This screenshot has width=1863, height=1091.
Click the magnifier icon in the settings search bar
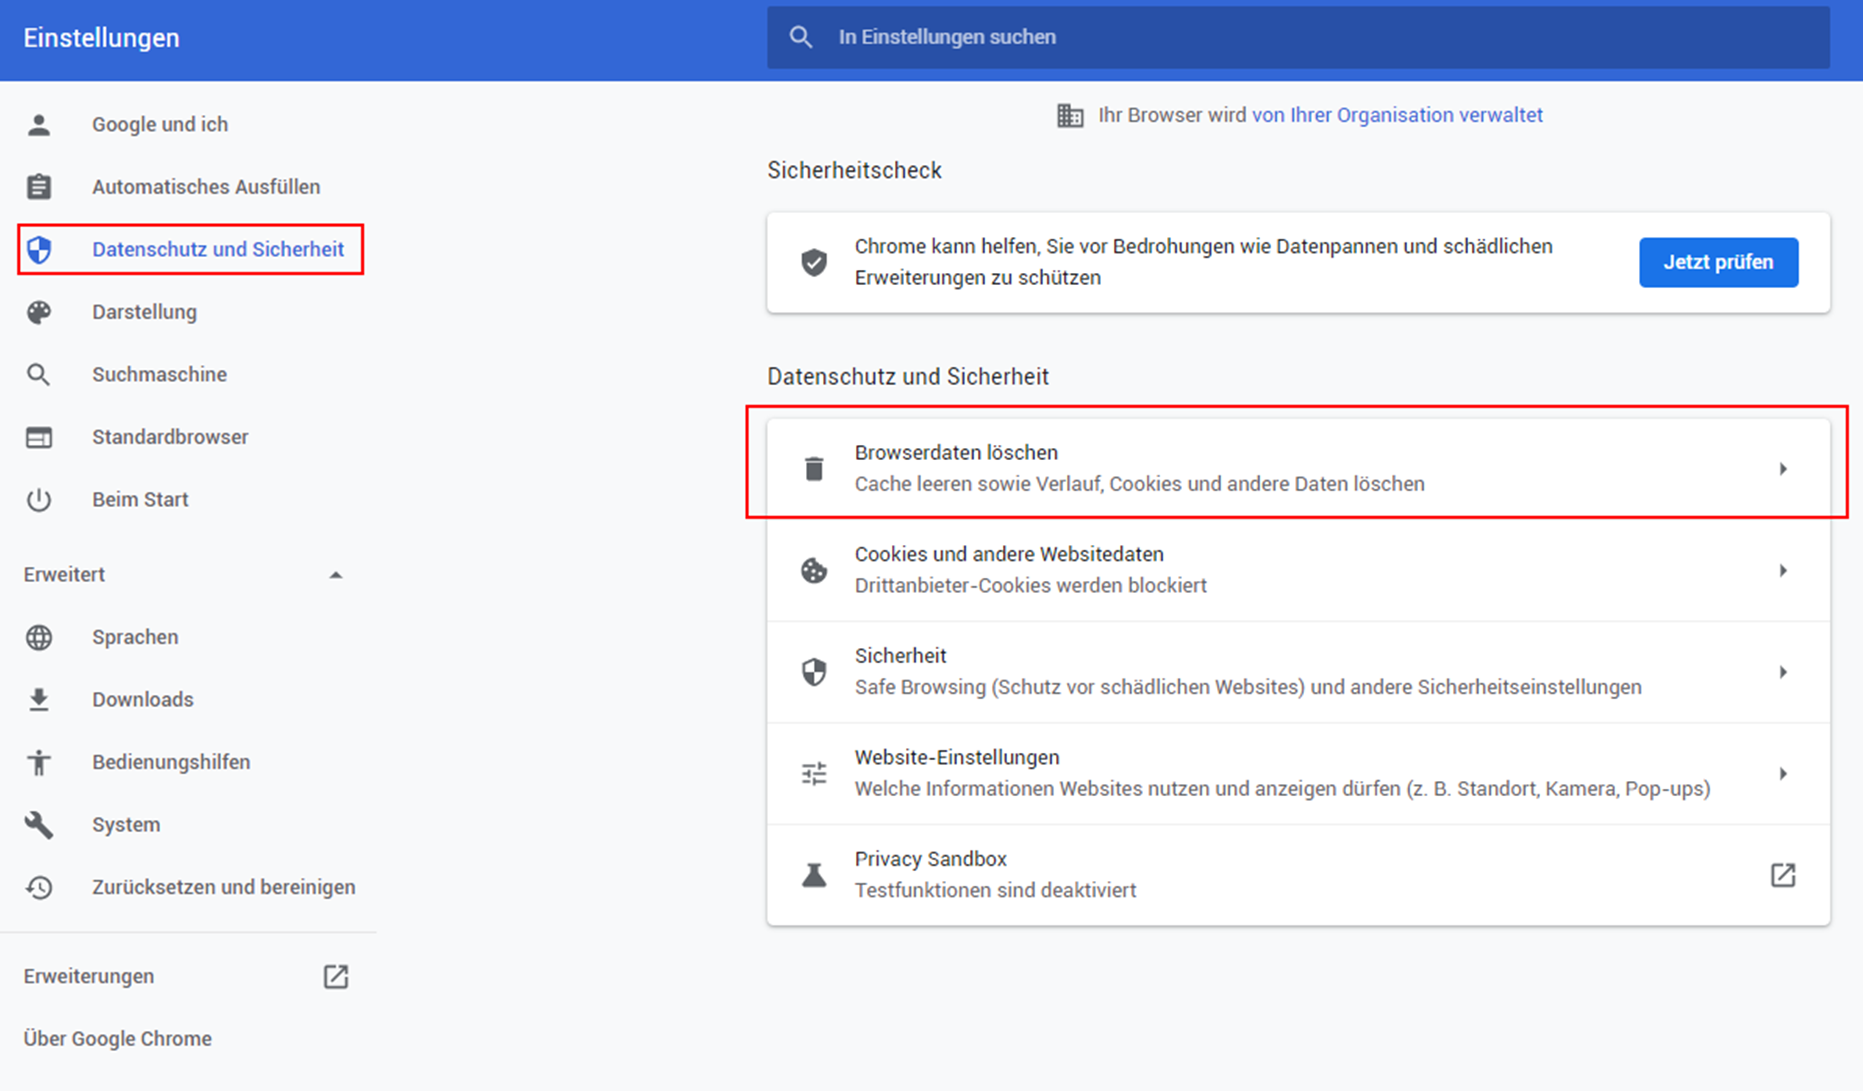(x=800, y=37)
